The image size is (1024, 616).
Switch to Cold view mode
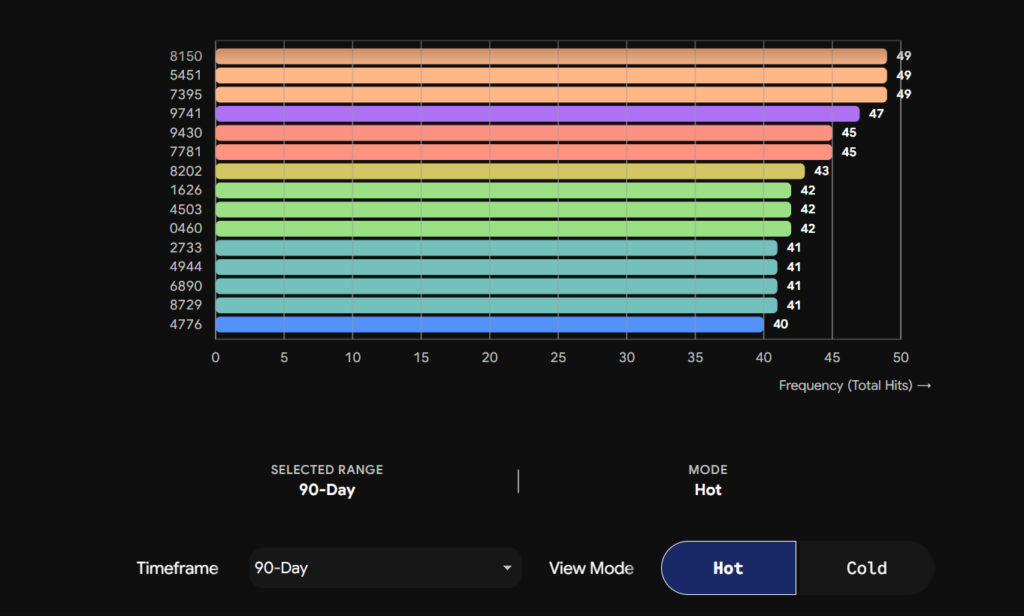pyautogui.click(x=866, y=568)
